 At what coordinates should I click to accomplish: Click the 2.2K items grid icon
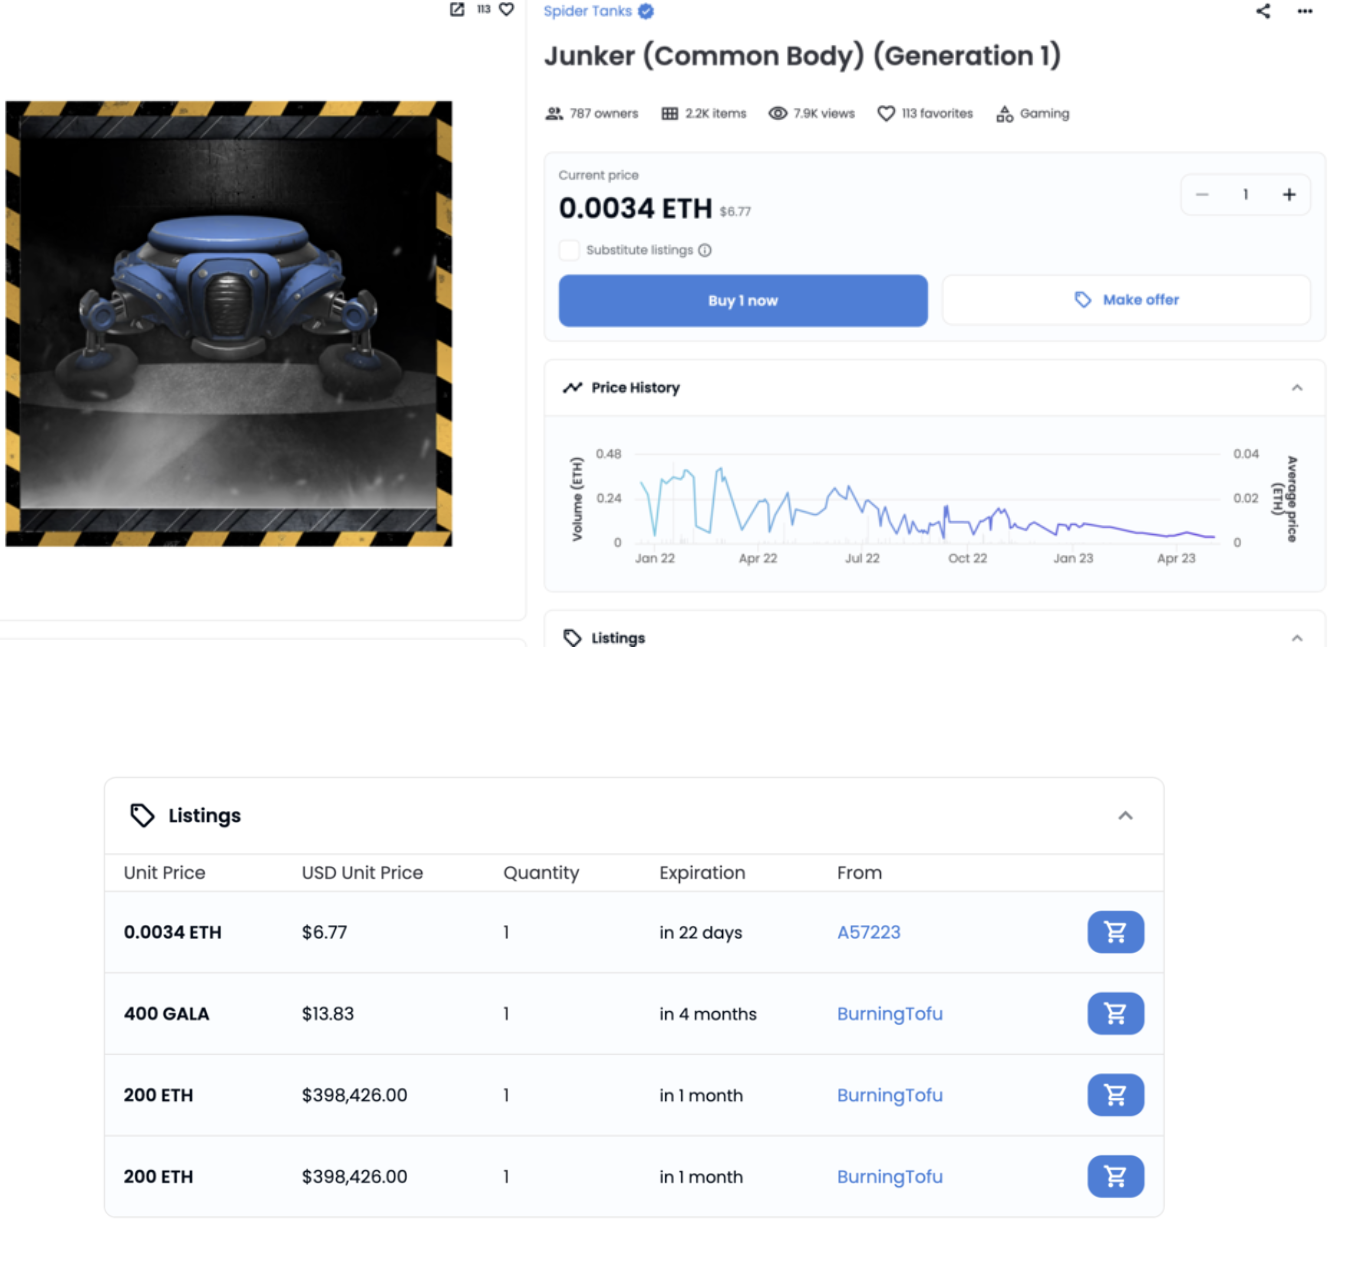[670, 114]
